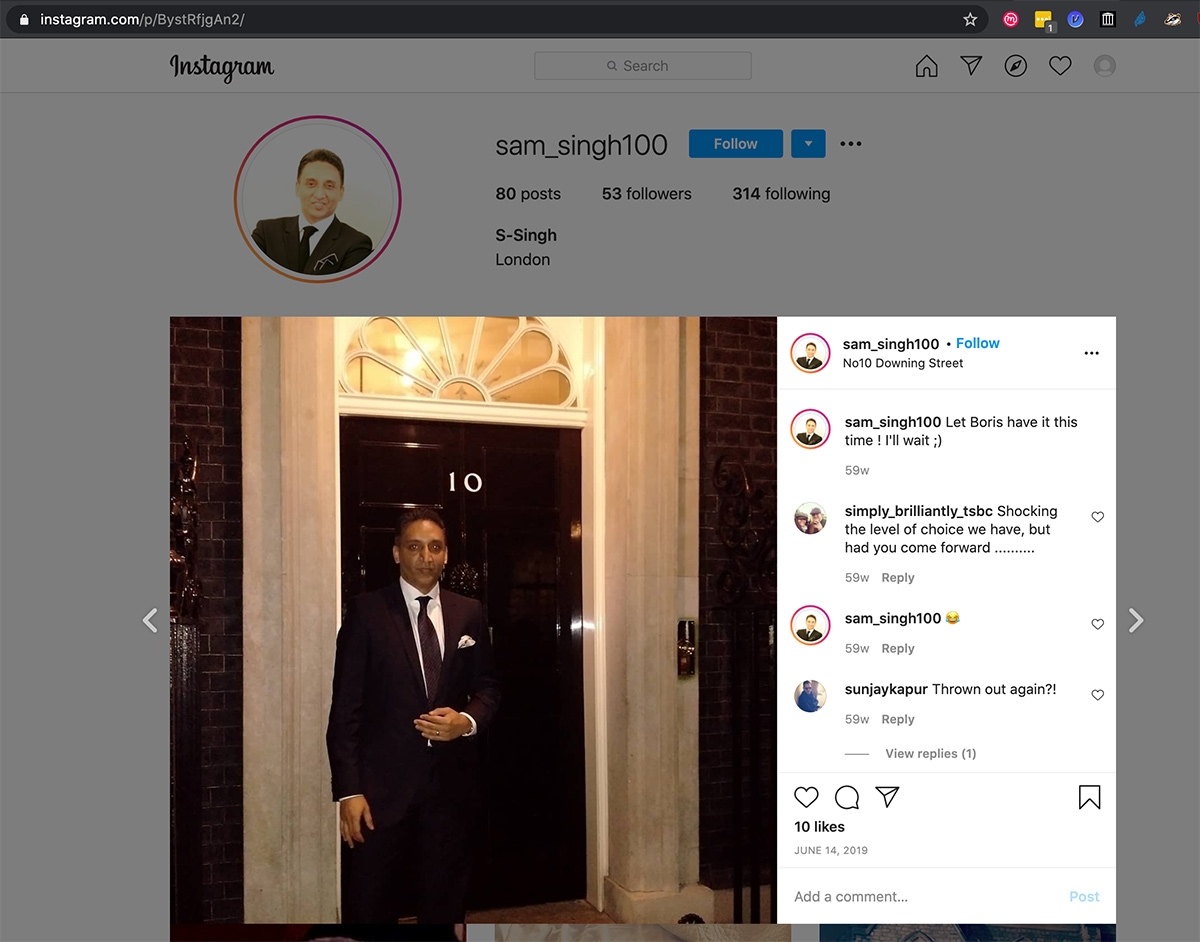This screenshot has width=1200, height=942.
Task: Open the Explore compass icon
Action: (1016, 65)
